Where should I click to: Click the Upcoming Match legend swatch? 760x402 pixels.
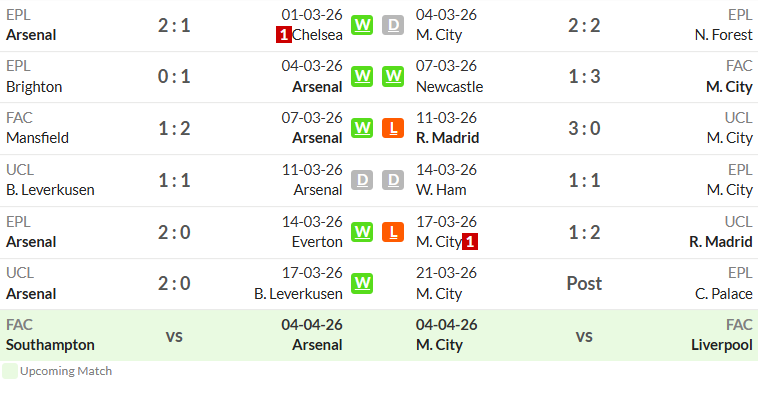click(10, 371)
